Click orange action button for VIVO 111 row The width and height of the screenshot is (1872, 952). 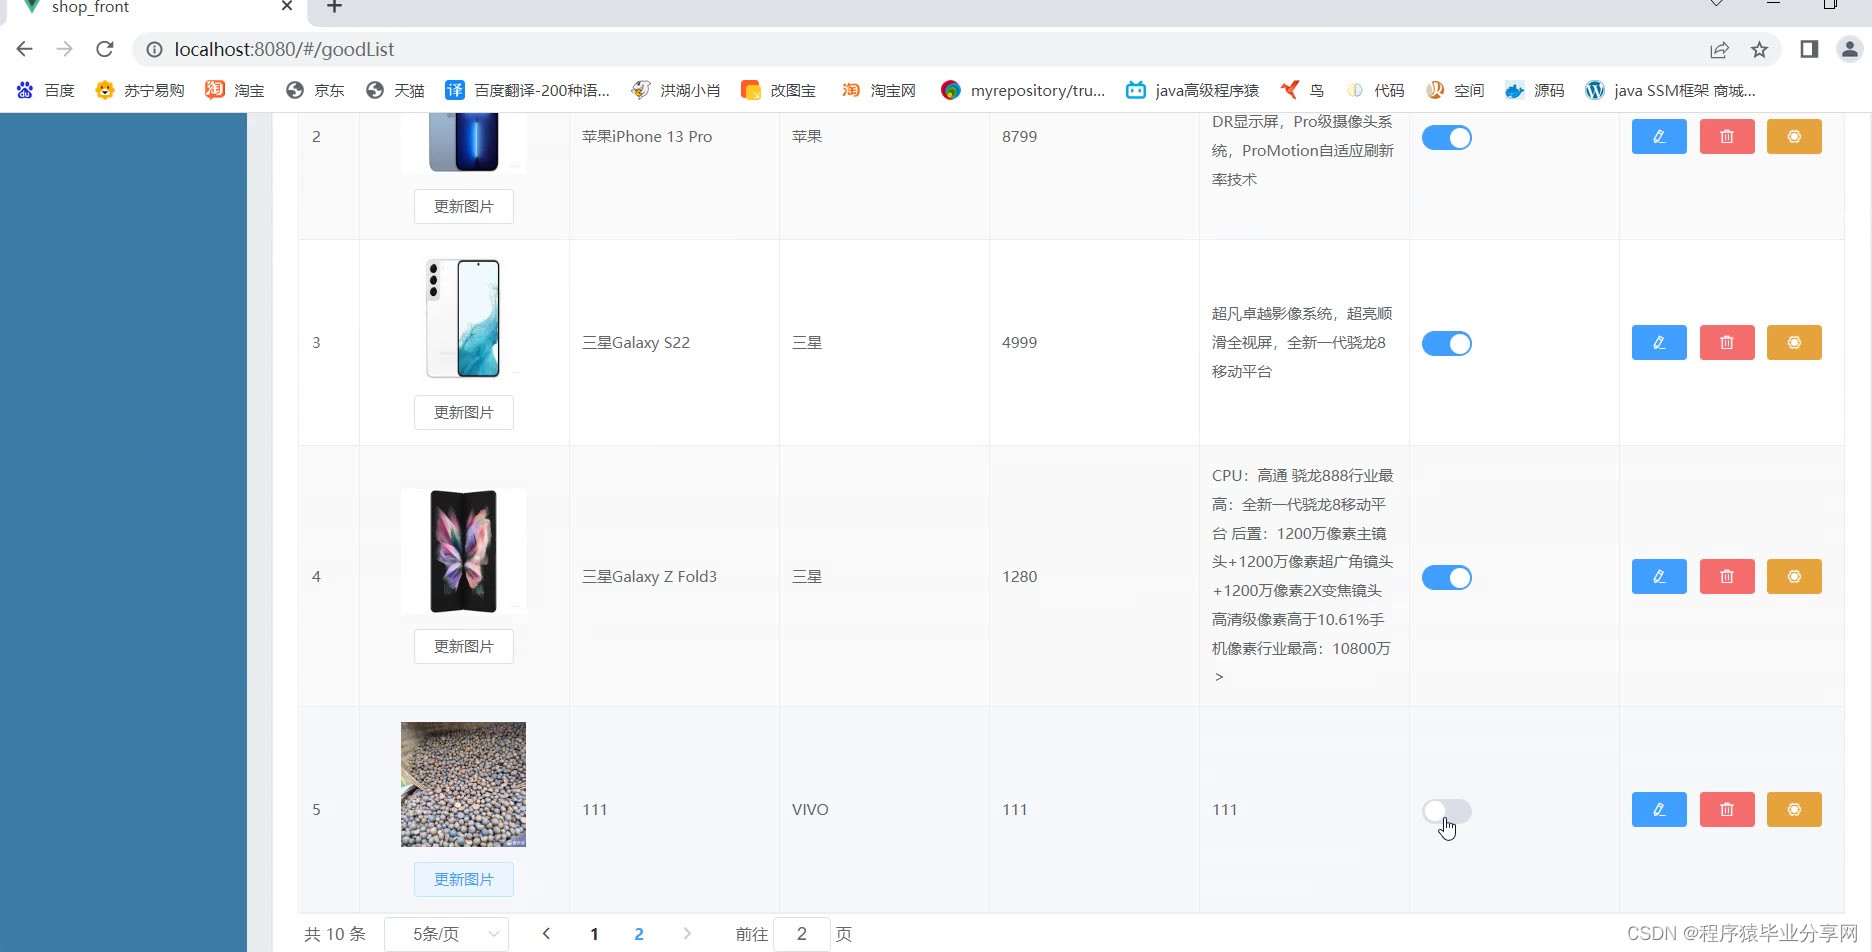1794,810
